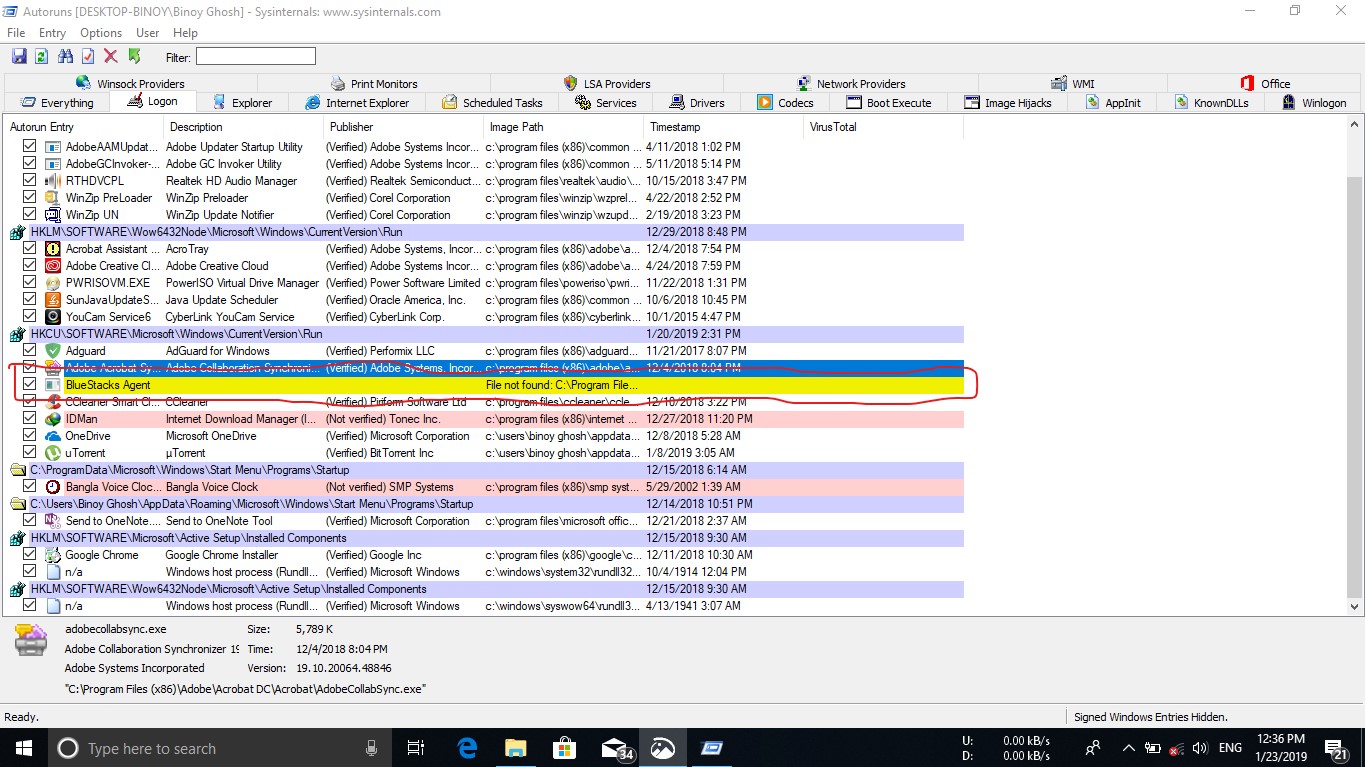This screenshot has height=767, width=1365.
Task: Open the User menu
Action: (x=147, y=33)
